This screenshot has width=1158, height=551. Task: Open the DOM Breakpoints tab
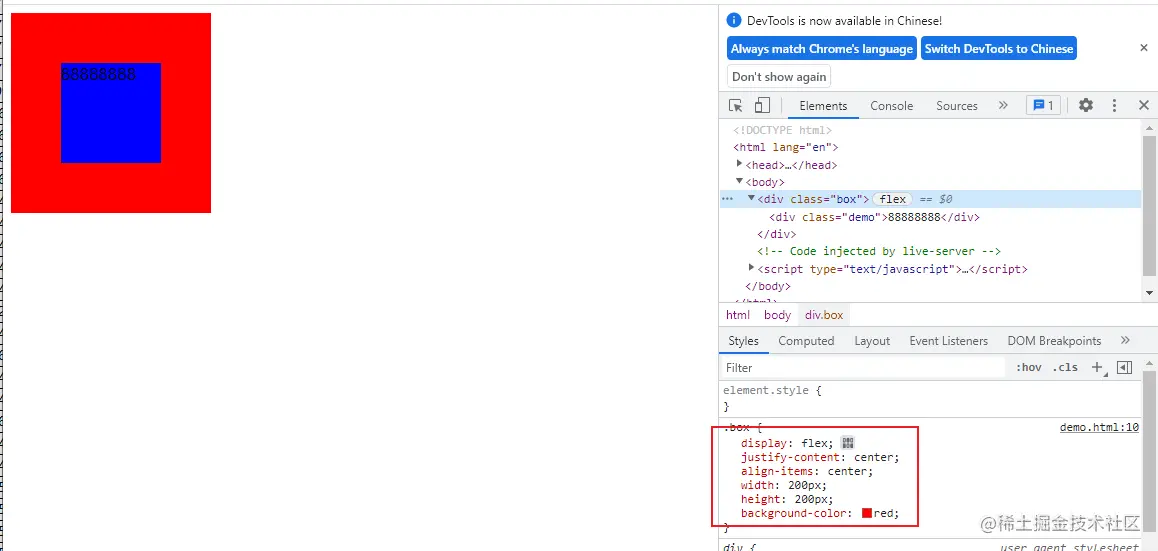pyautogui.click(x=1054, y=340)
